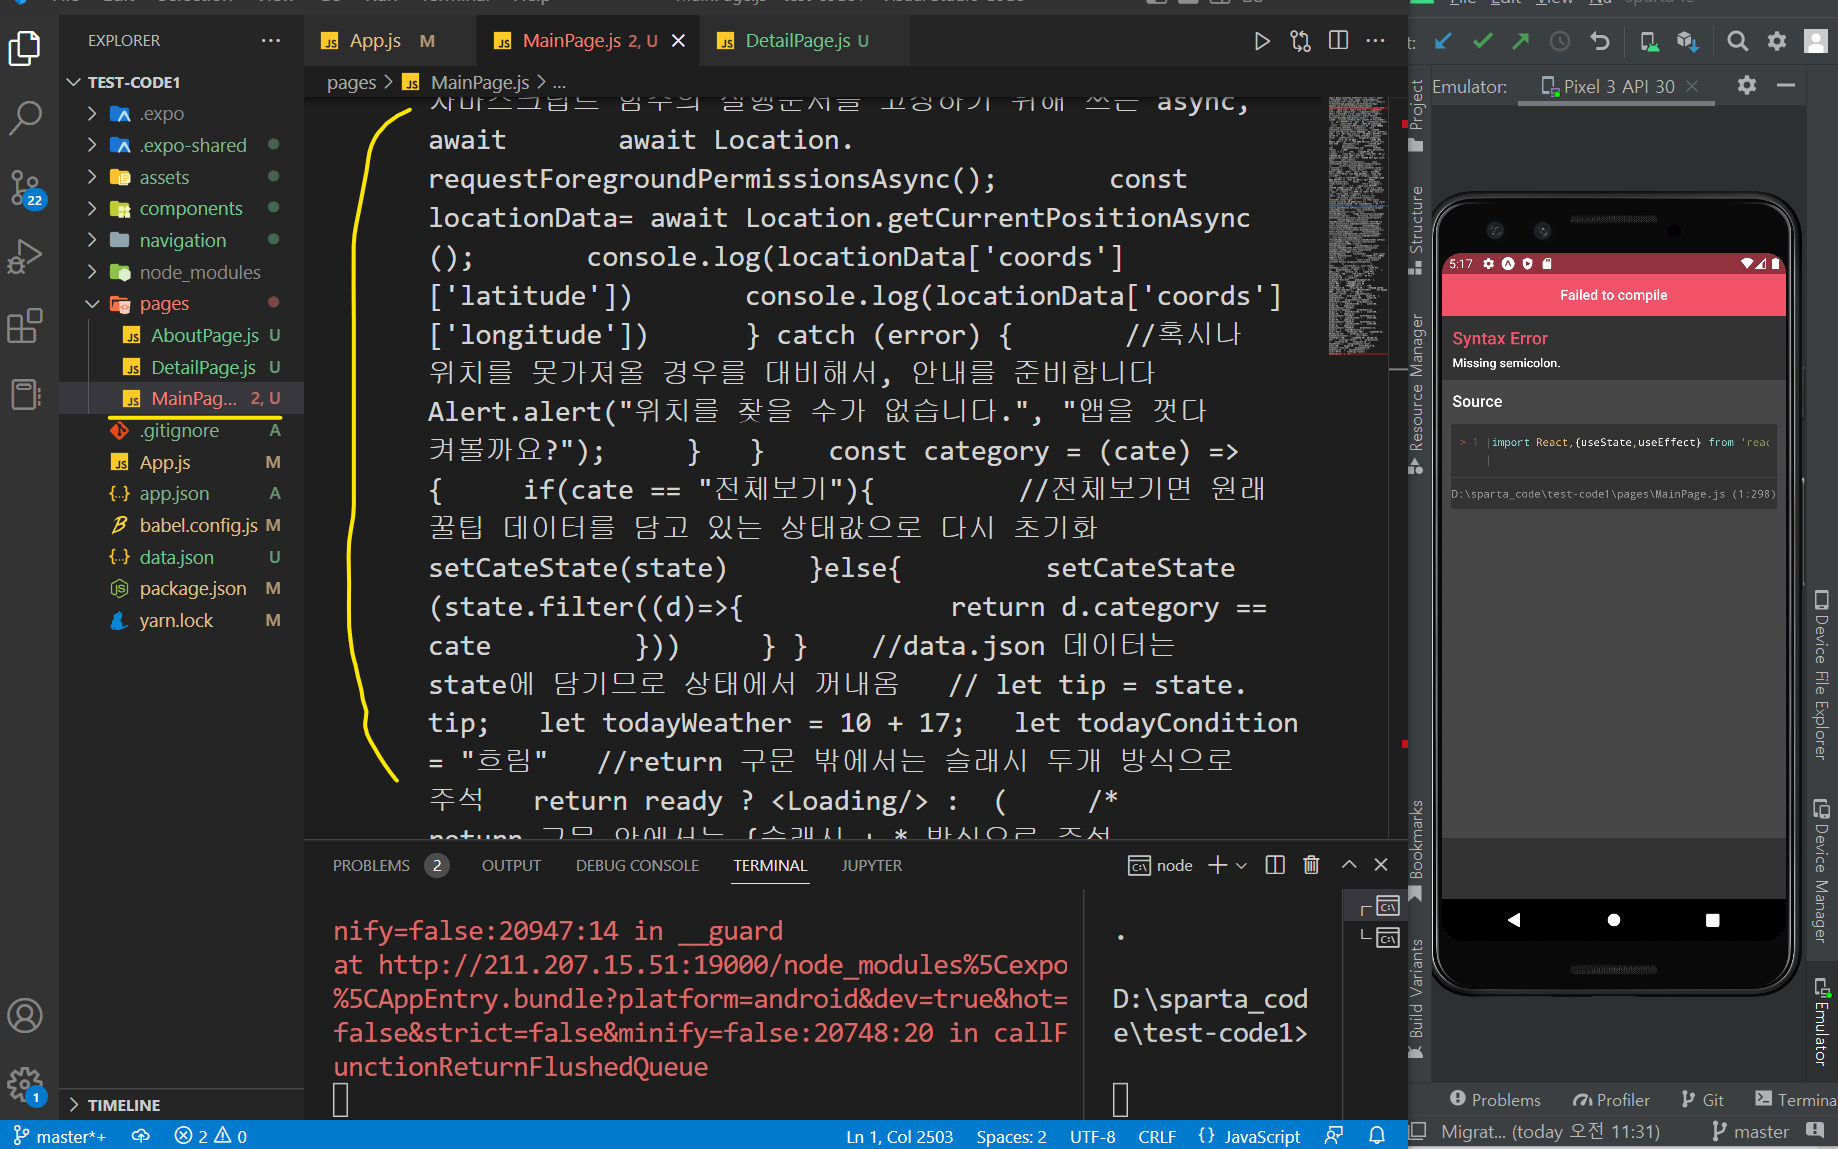This screenshot has height=1149, width=1838.
Task: Synchronize changes via status bar cloud icon
Action: click(140, 1136)
